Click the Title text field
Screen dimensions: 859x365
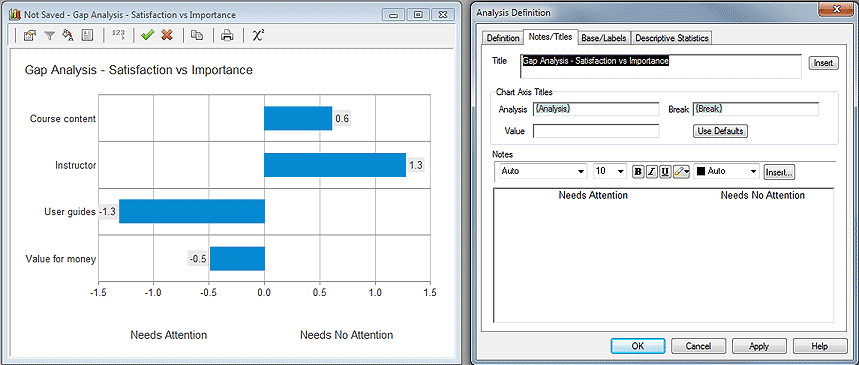661,66
